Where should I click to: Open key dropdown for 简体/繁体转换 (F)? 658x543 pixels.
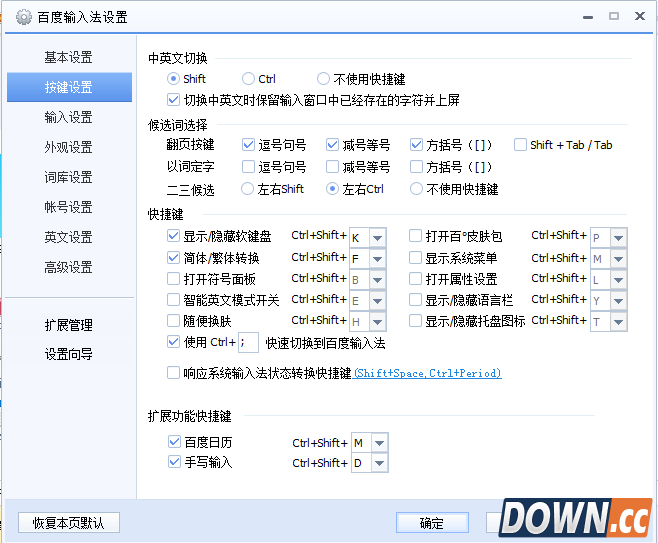(377, 259)
